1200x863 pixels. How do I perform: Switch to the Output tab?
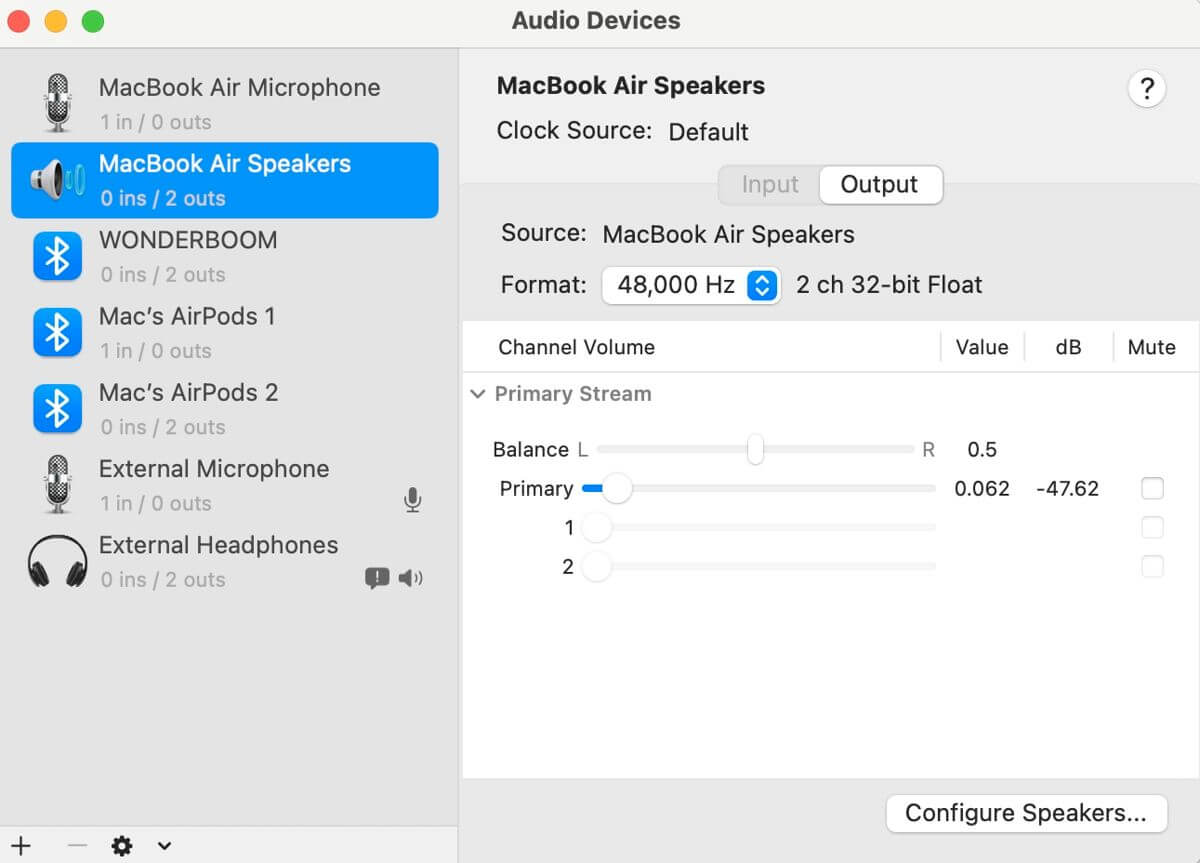point(879,184)
